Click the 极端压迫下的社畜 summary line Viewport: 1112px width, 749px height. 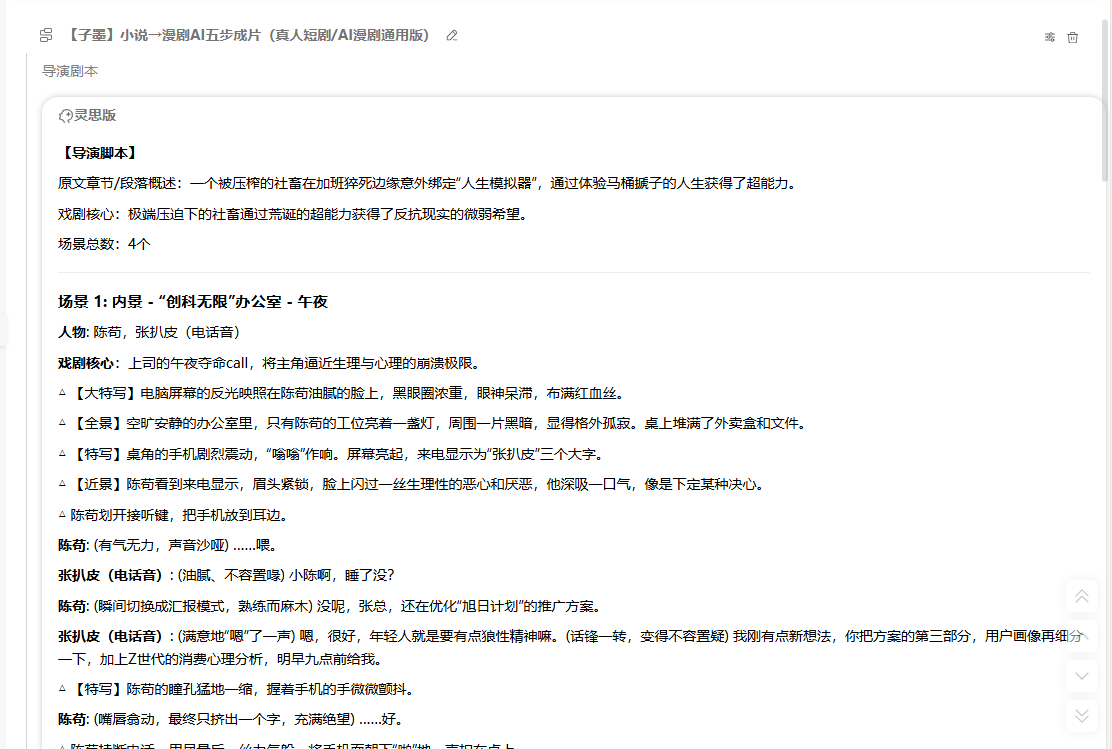coord(296,214)
